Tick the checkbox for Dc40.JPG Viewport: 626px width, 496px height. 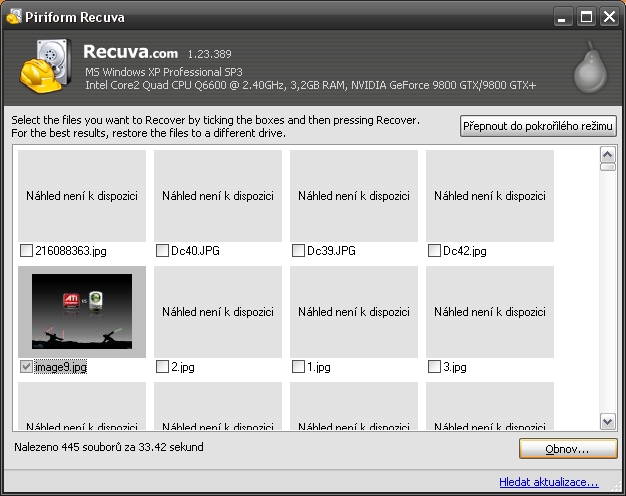click(162, 251)
